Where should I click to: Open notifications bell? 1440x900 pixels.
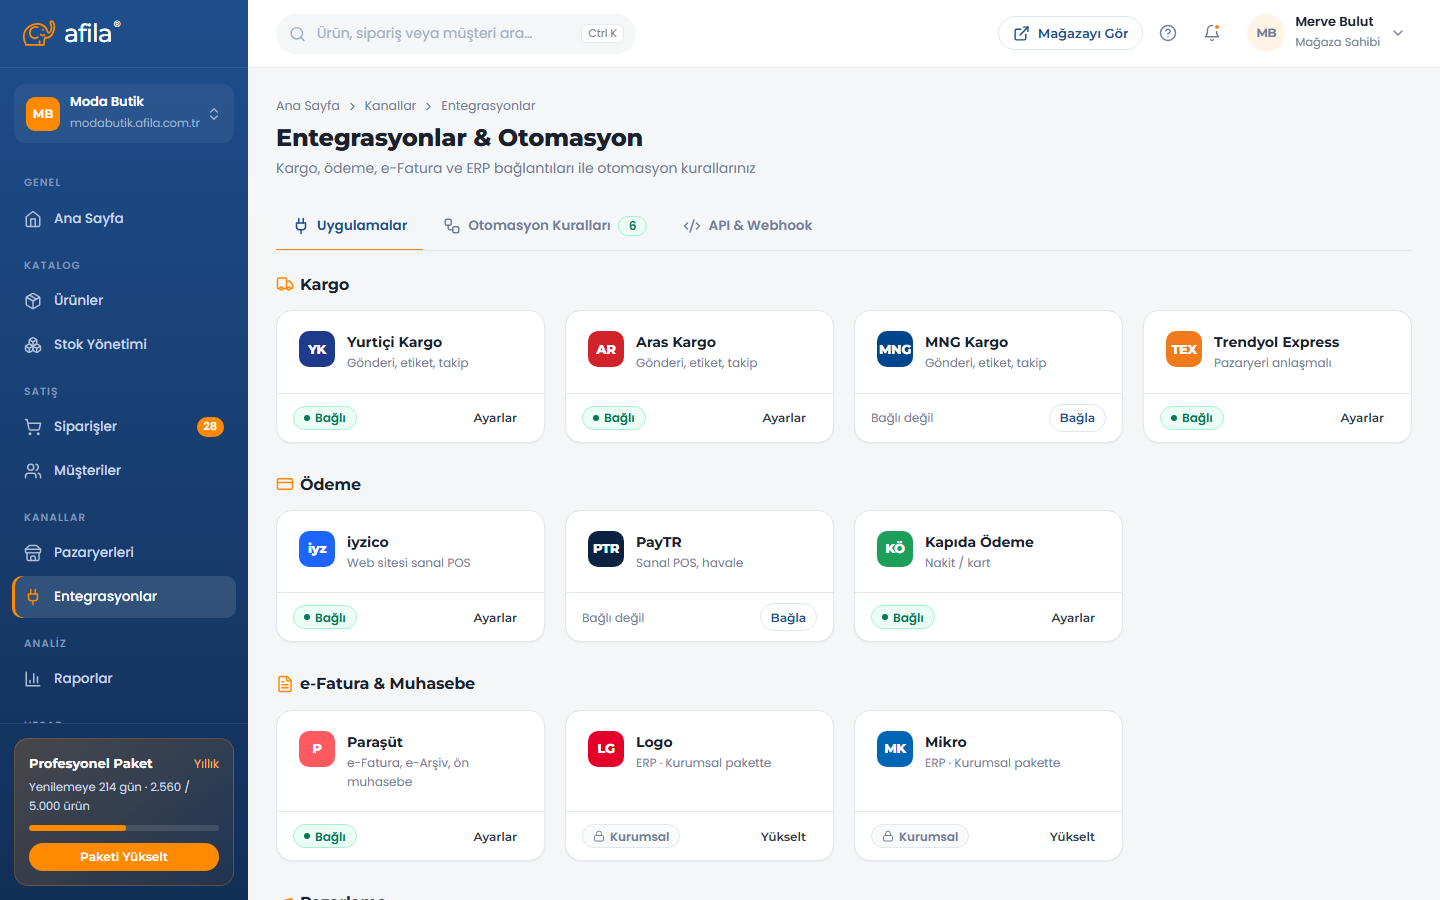1212,33
